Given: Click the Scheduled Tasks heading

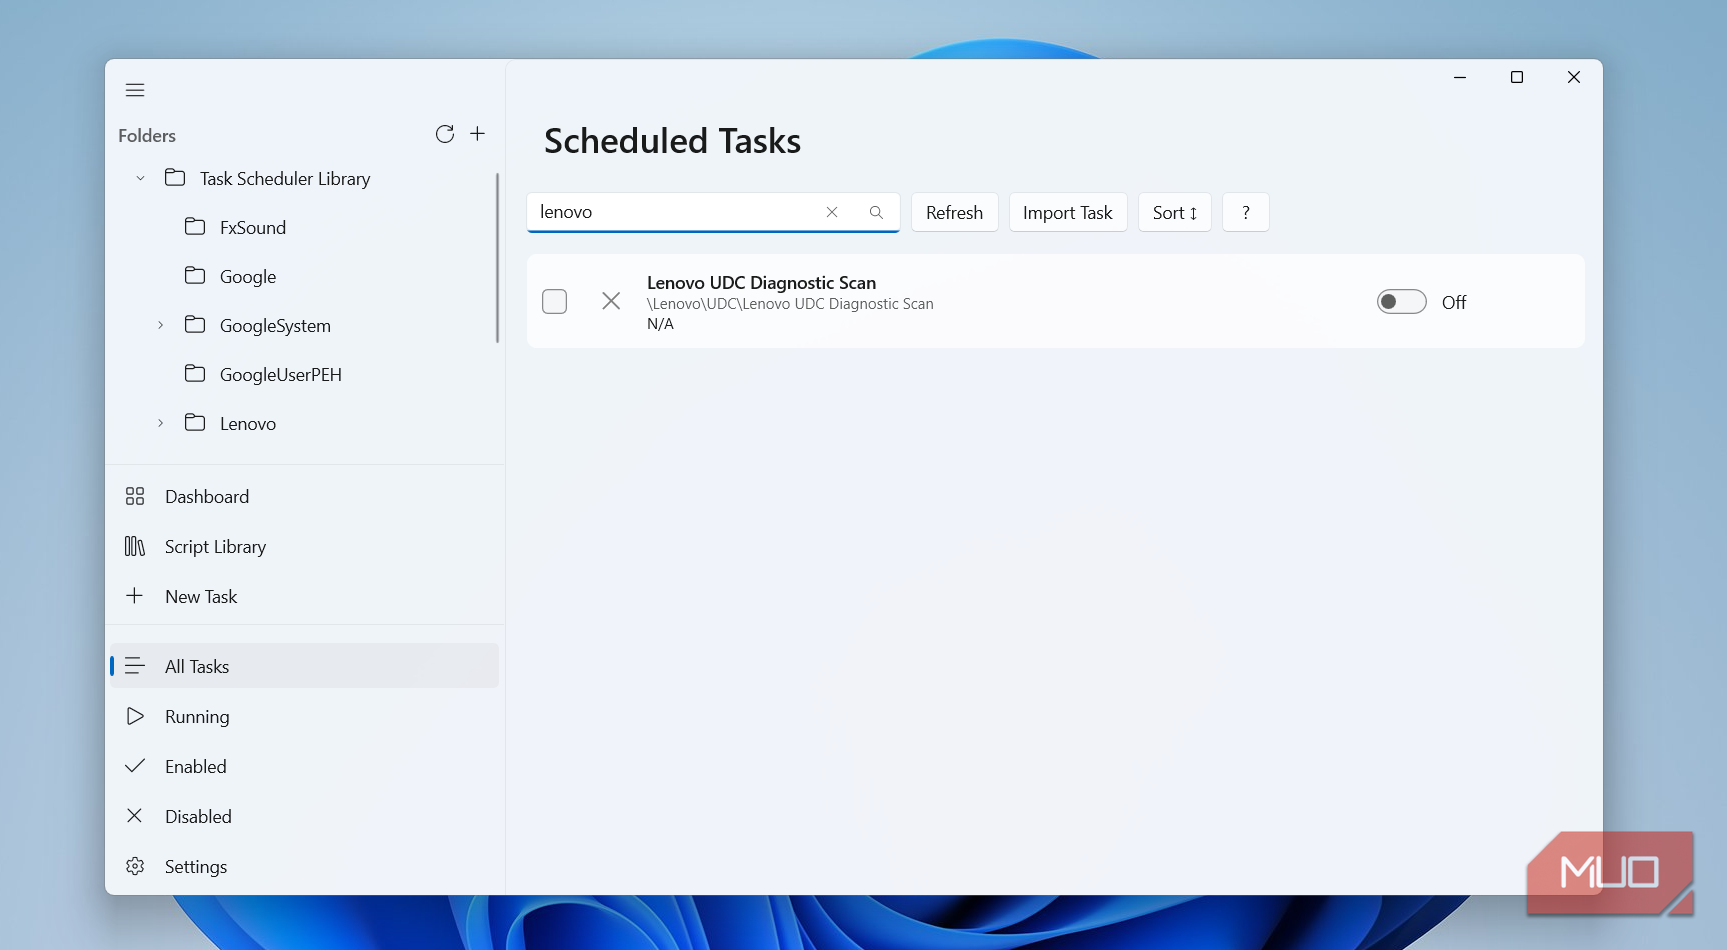Looking at the screenshot, I should click(672, 141).
